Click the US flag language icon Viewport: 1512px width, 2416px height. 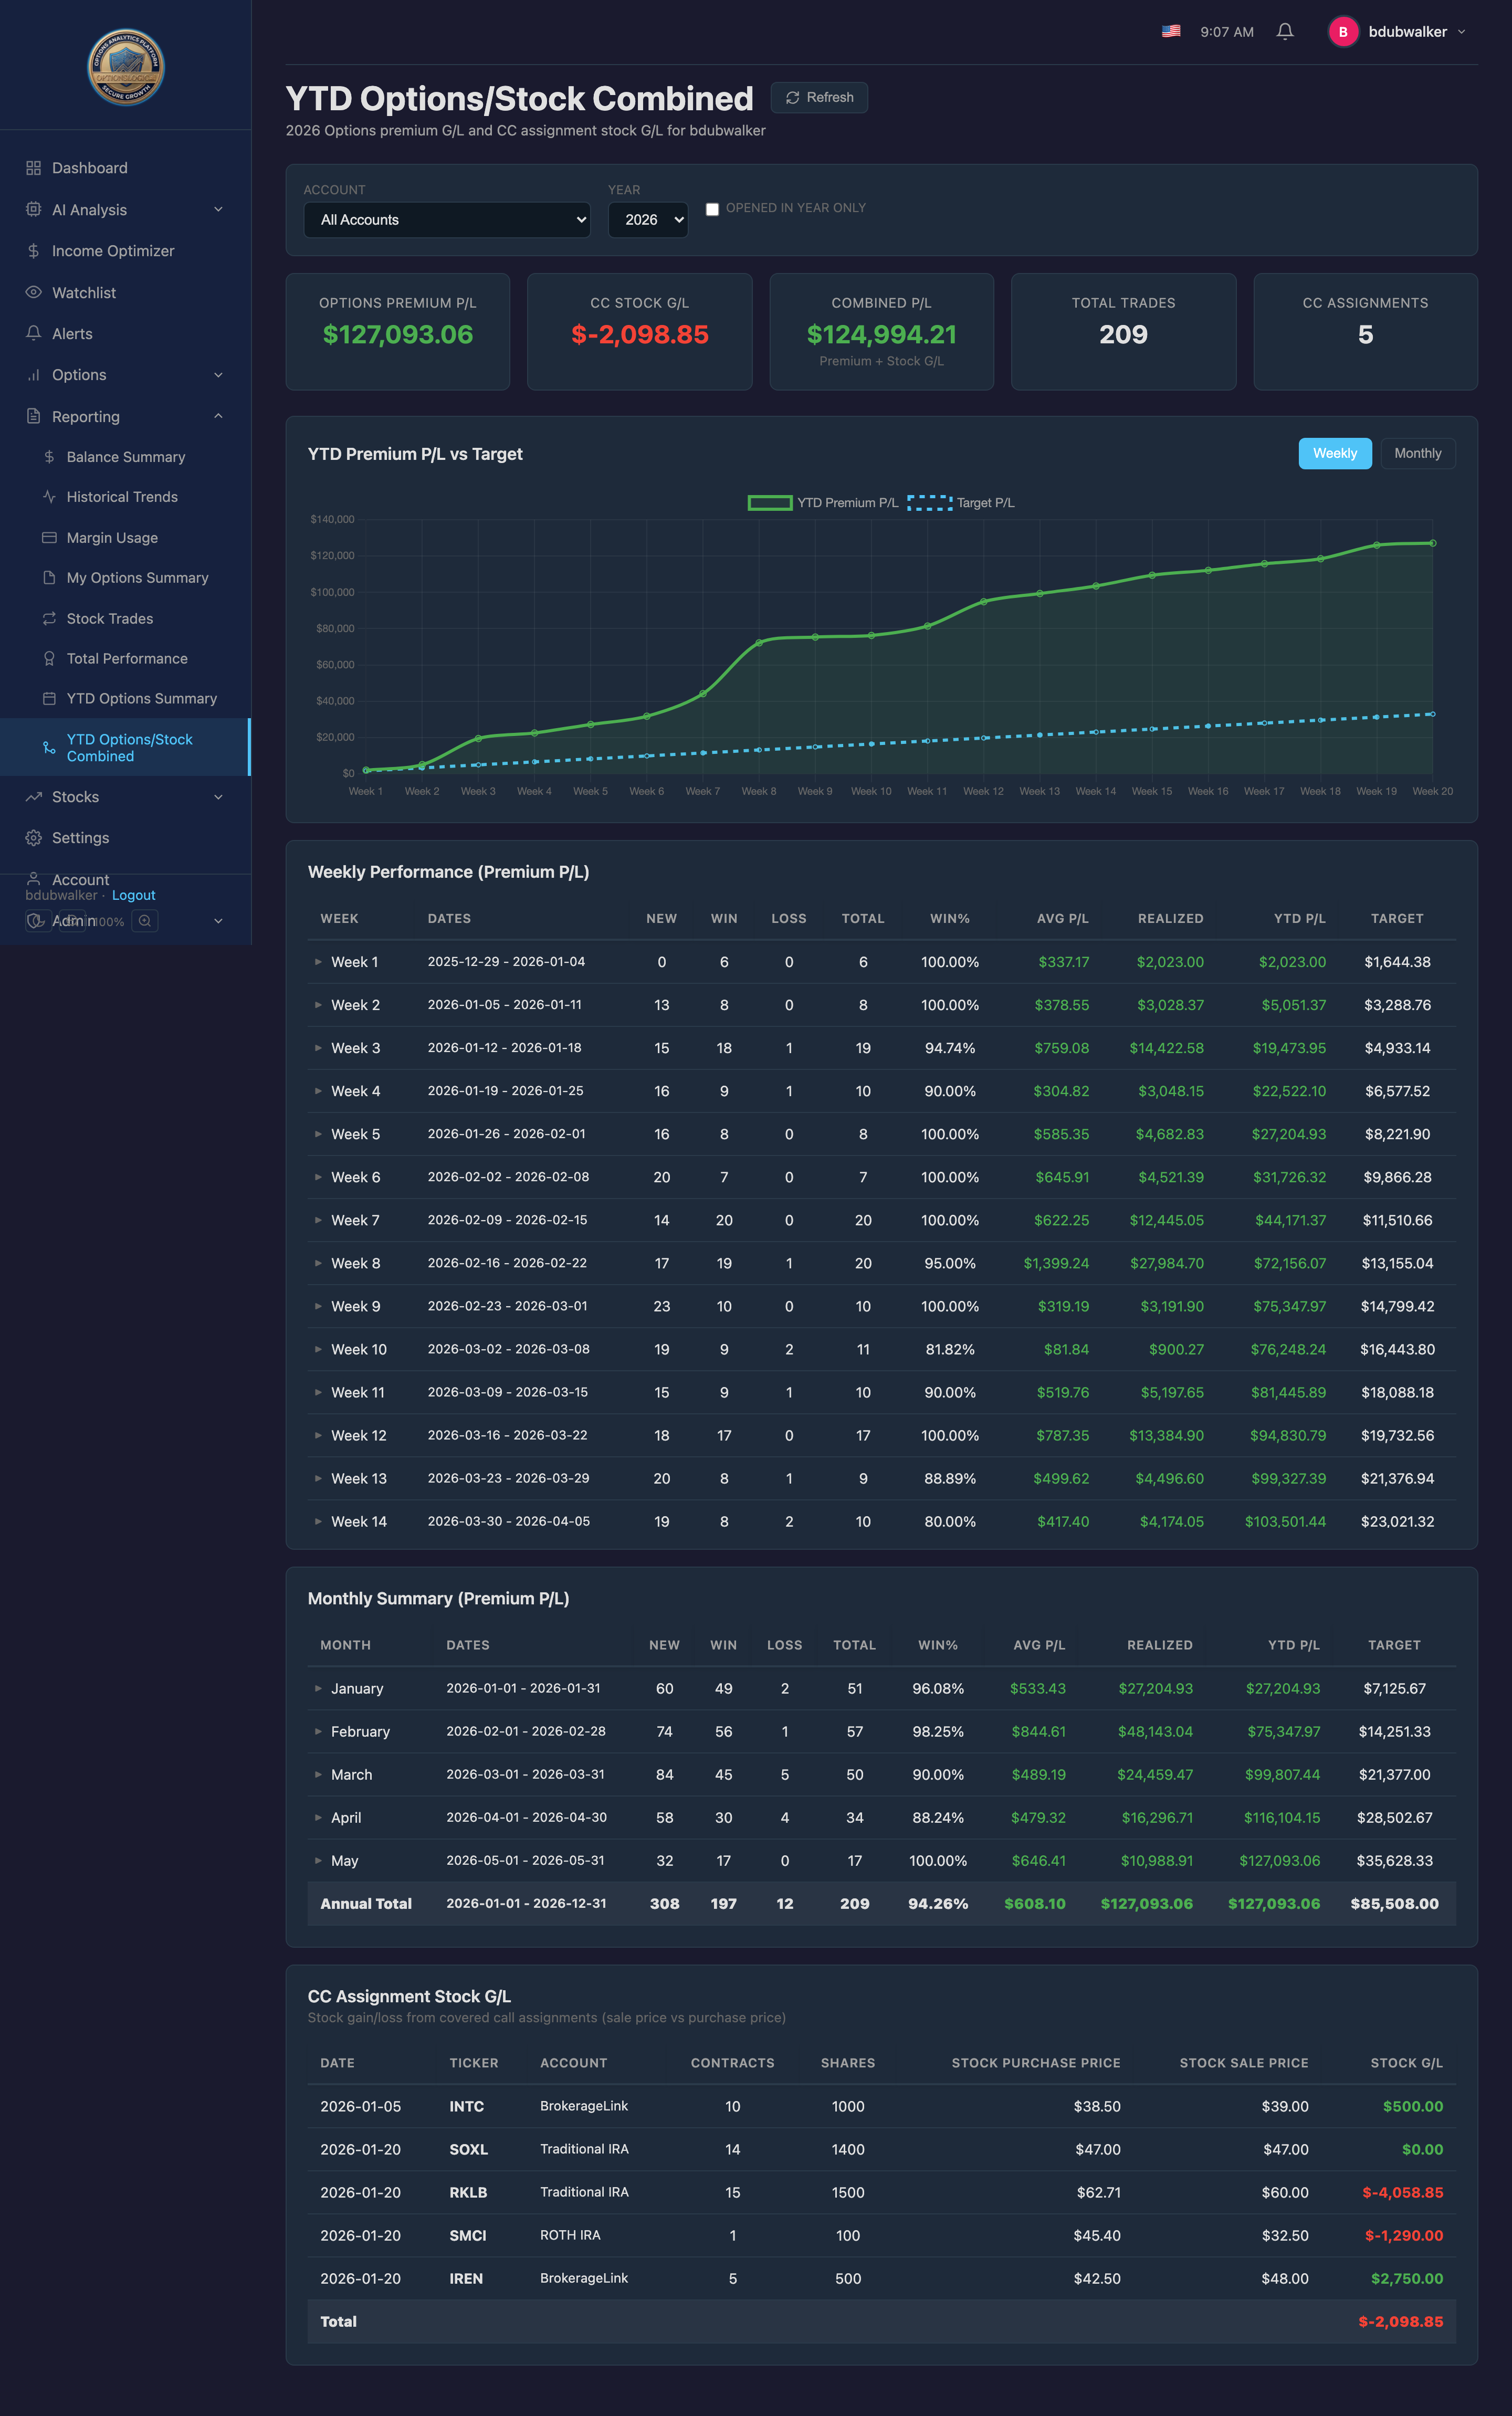pyautogui.click(x=1171, y=32)
